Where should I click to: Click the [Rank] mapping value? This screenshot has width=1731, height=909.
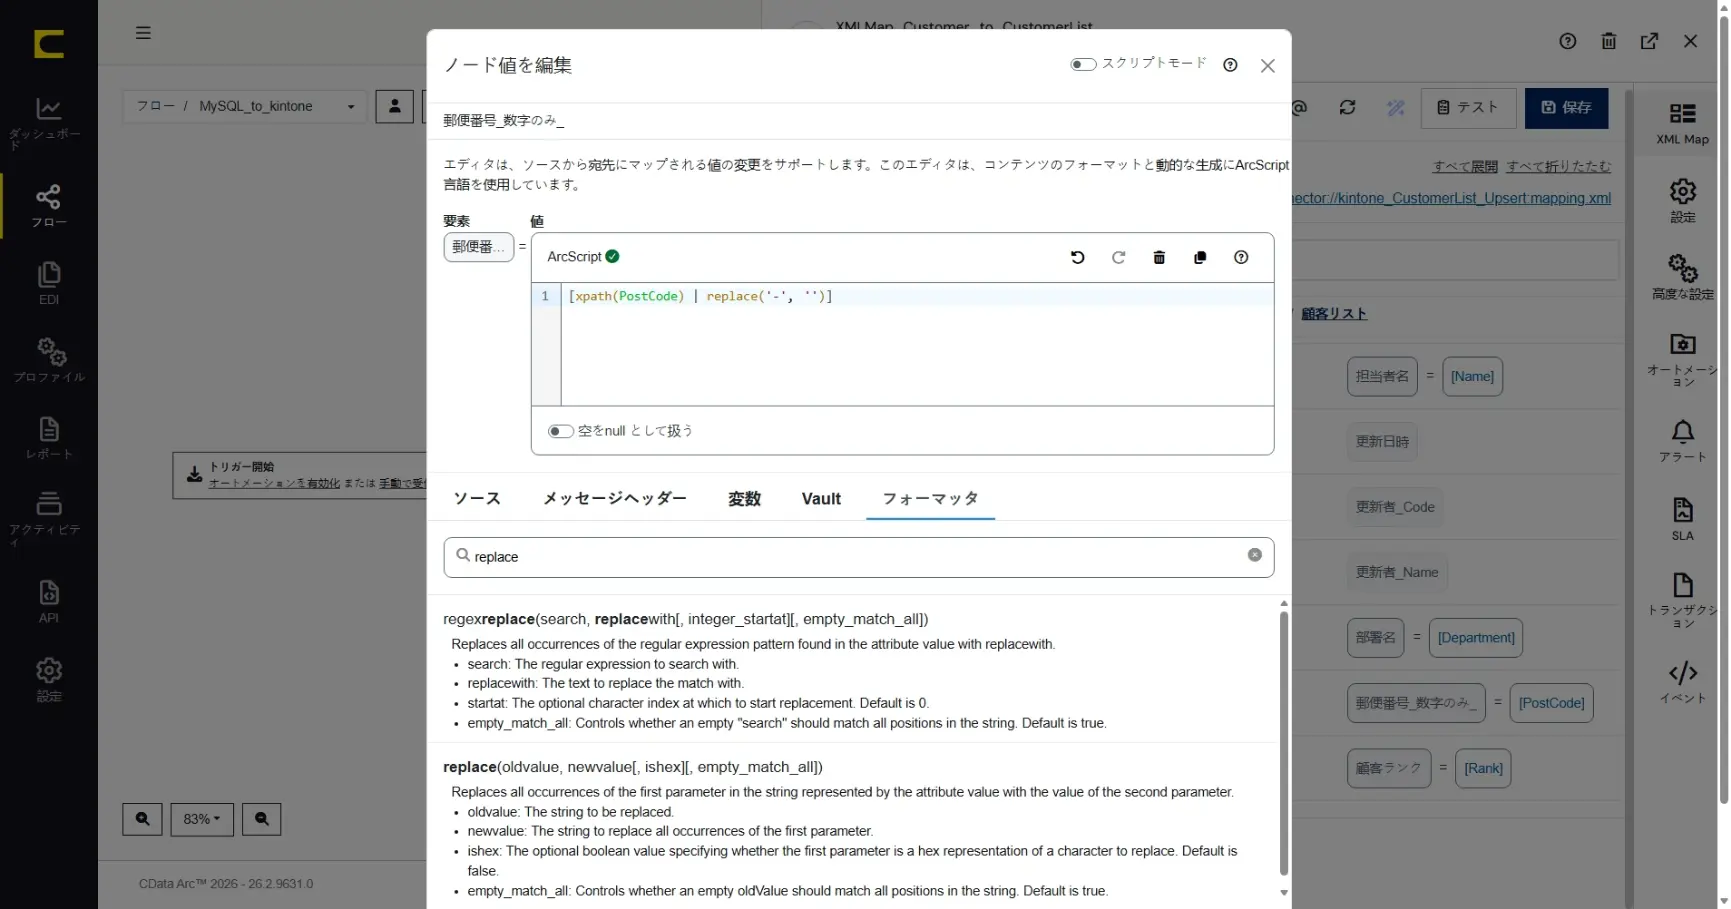(1483, 768)
